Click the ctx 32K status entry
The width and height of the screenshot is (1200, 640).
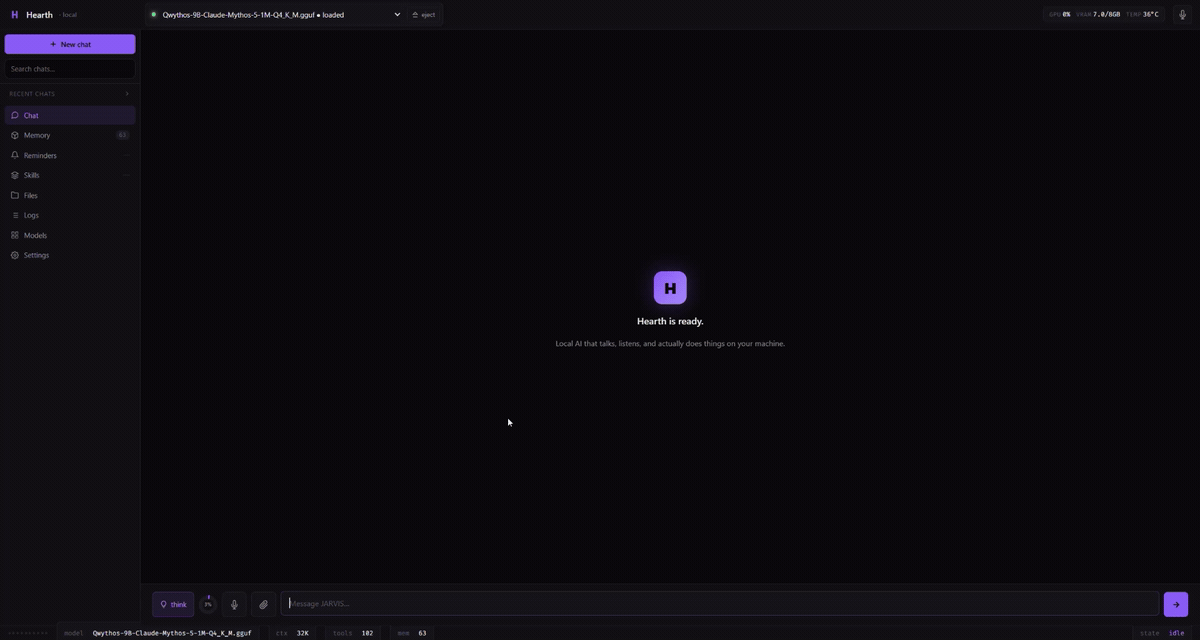(292, 633)
